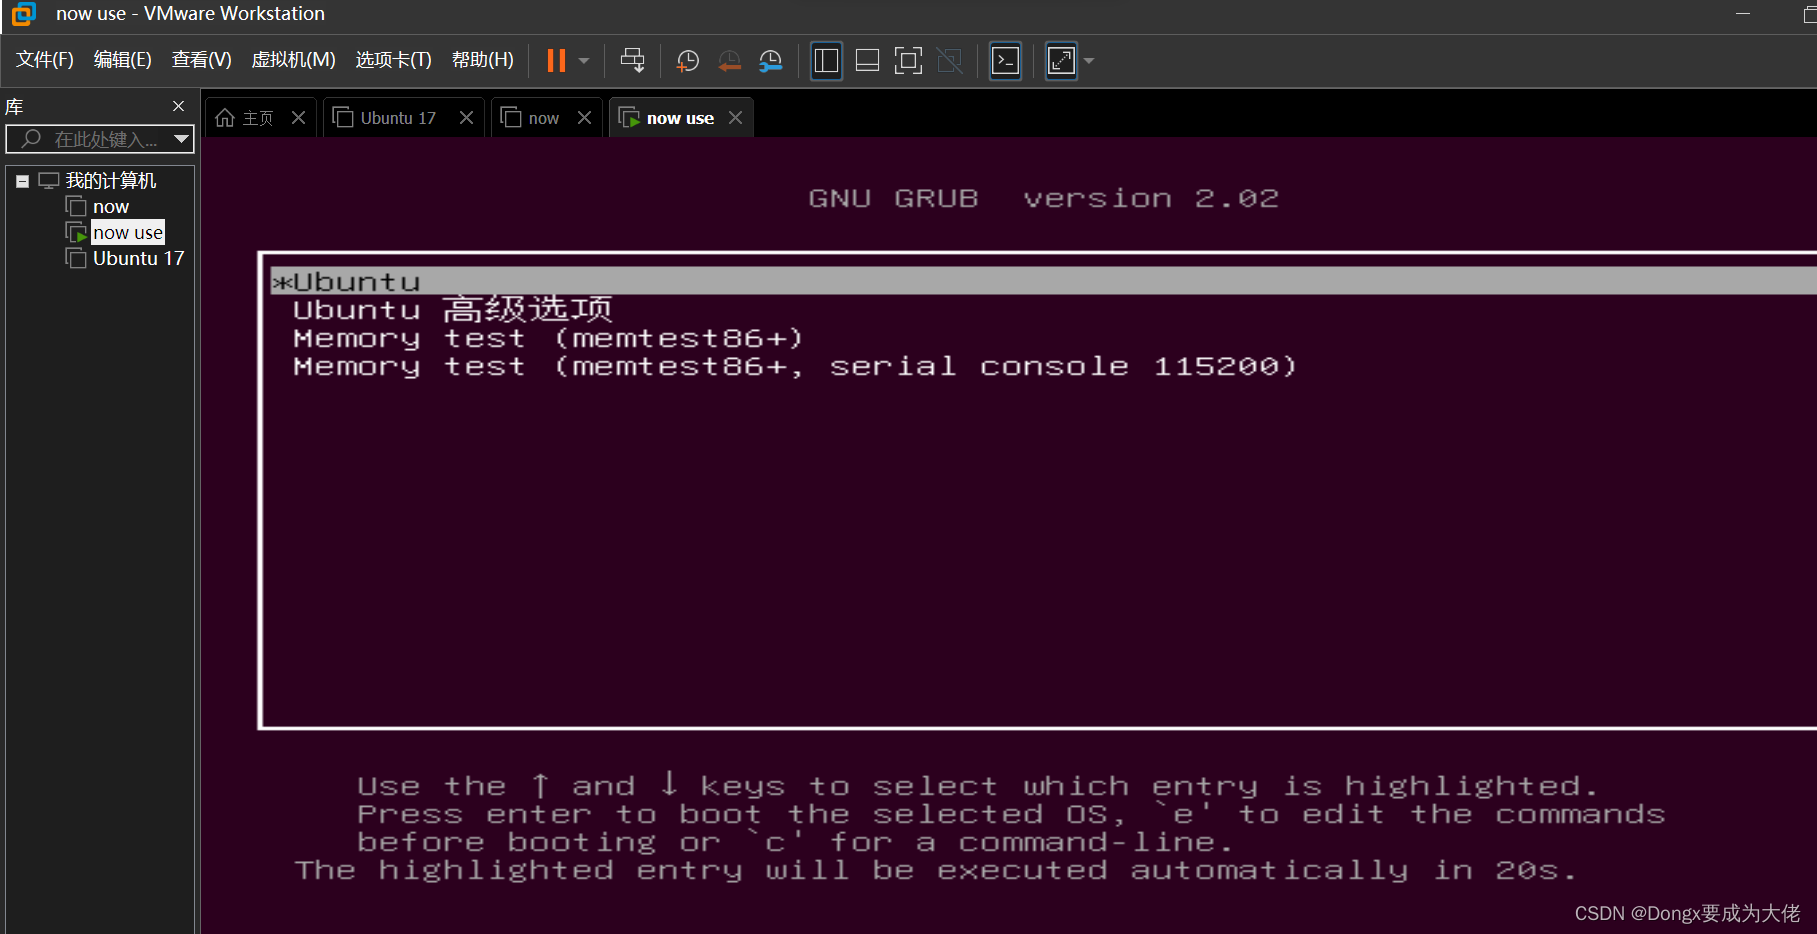Click the library search input field
The image size is (1817, 934).
tap(100, 139)
